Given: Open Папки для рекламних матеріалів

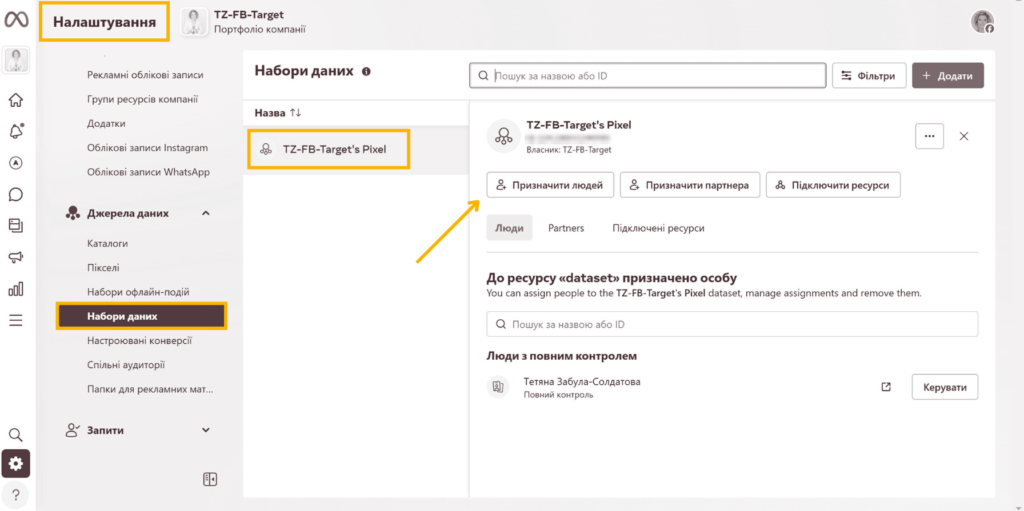Looking at the screenshot, I should click(150, 389).
